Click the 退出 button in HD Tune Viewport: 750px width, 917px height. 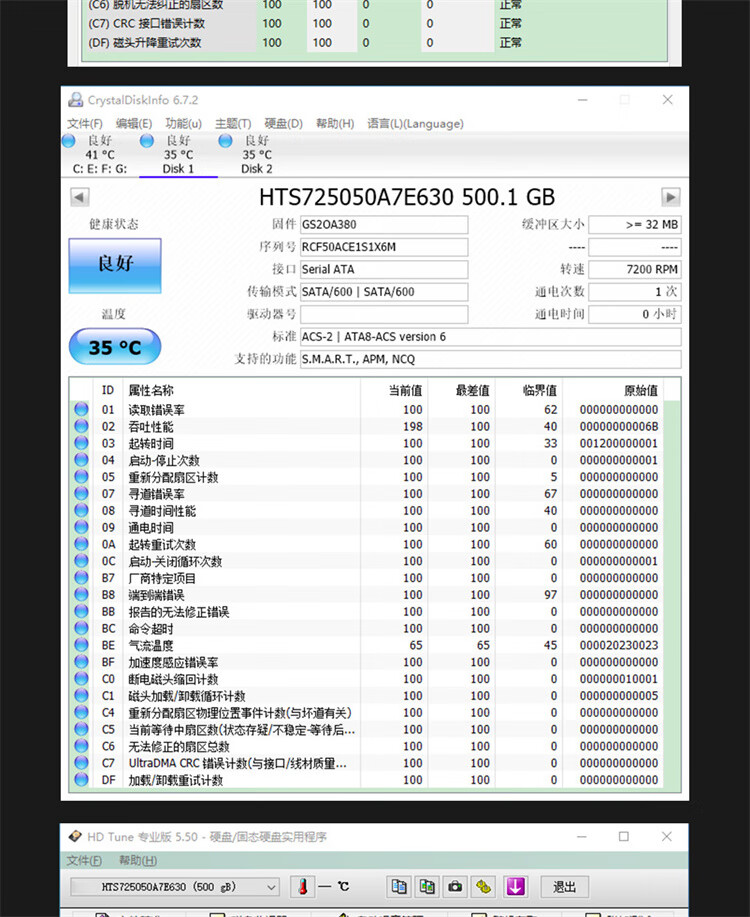(x=564, y=887)
